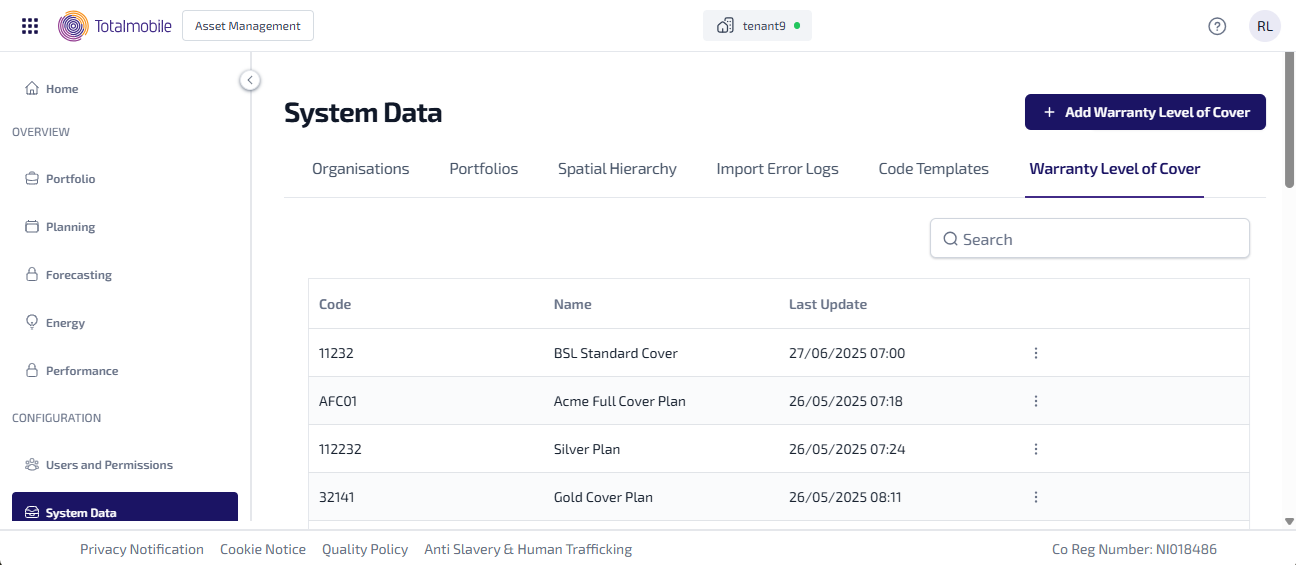Open row actions menu for BSL Standard Cover
Image resolution: width=1296 pixels, height=565 pixels.
[x=1036, y=353]
